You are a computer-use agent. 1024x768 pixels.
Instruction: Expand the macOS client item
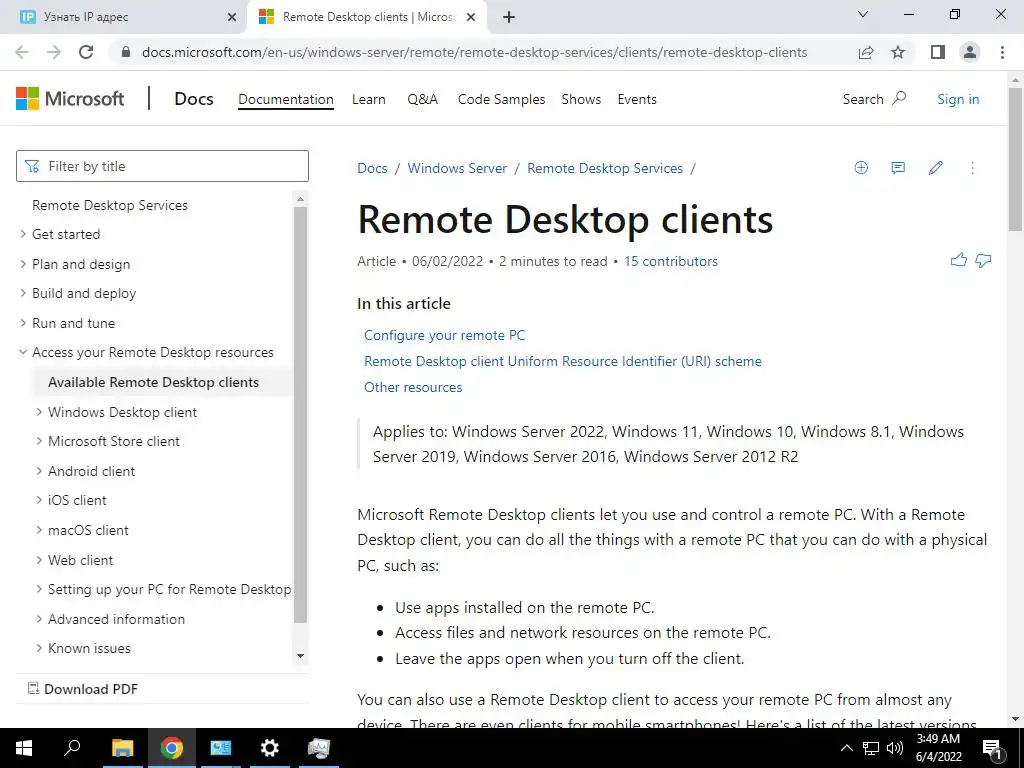[x=39, y=530]
